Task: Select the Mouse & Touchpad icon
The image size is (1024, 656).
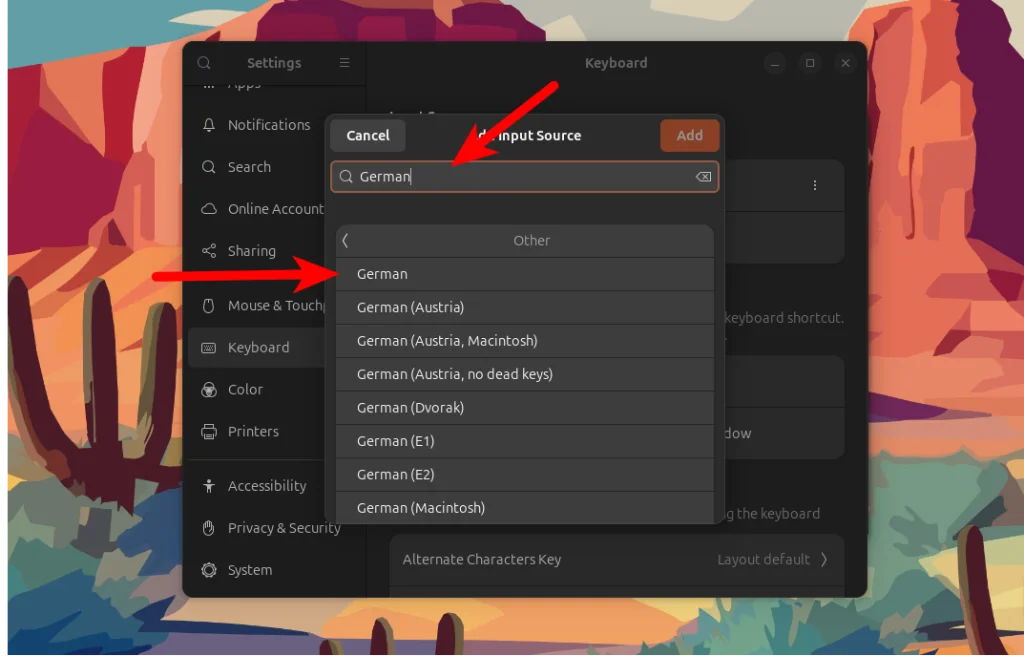Action: pos(208,305)
